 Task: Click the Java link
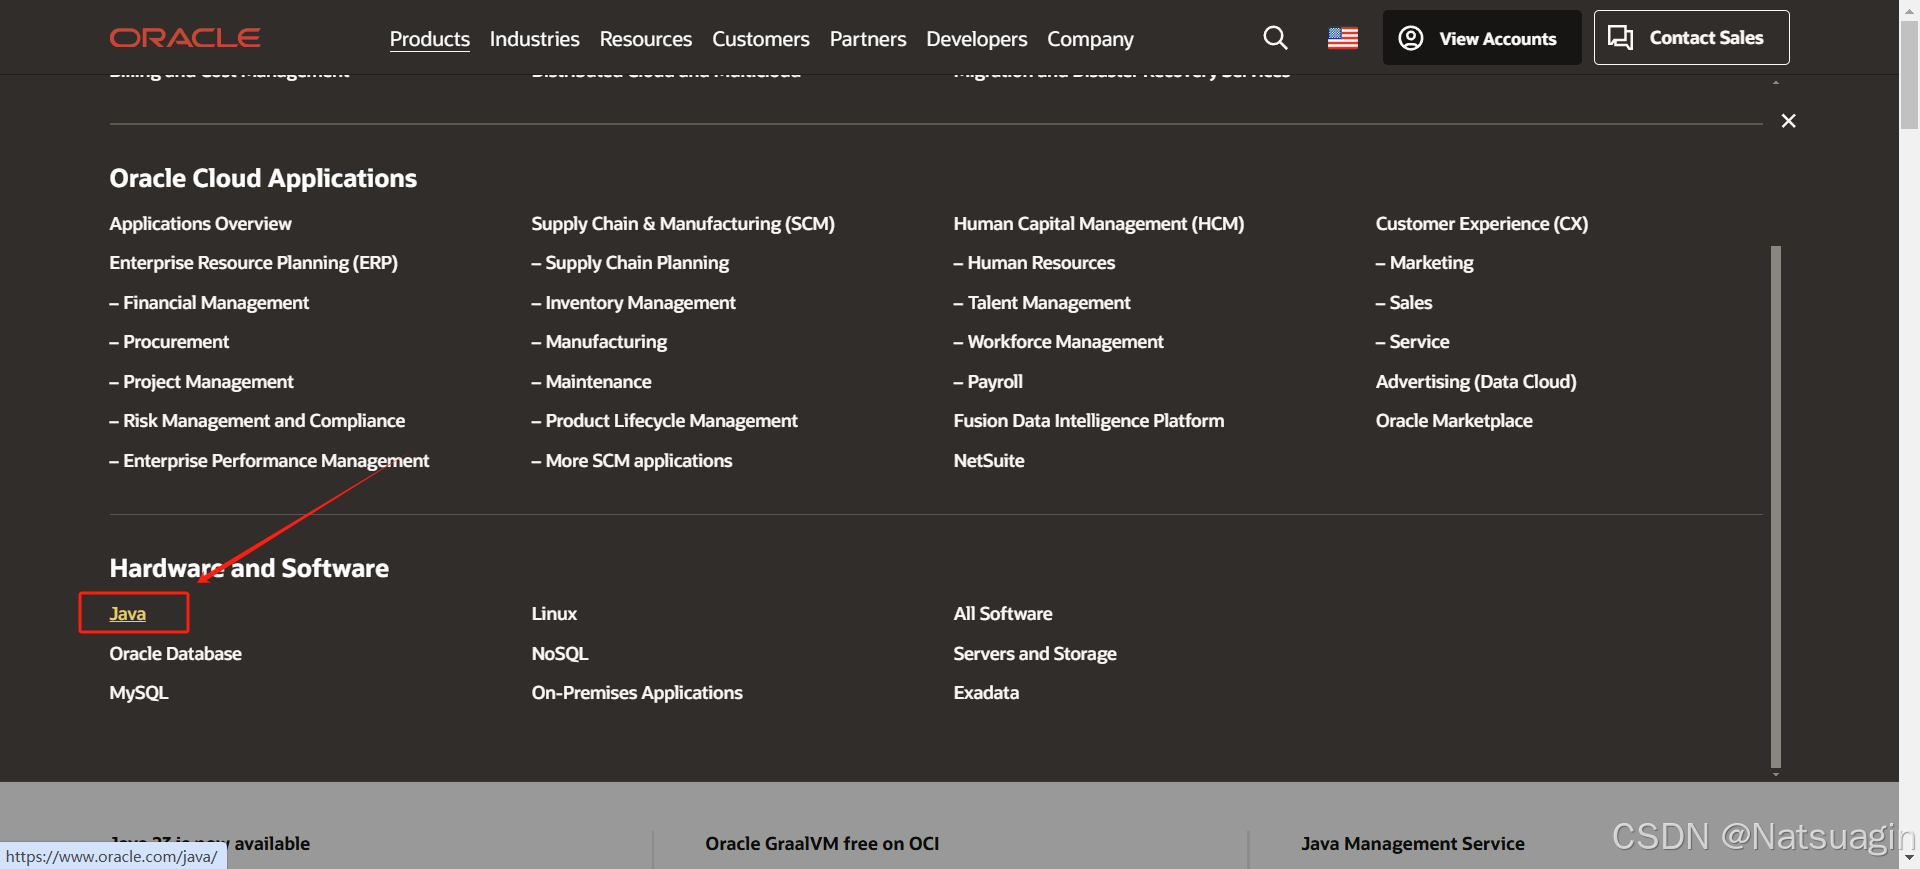(x=128, y=613)
